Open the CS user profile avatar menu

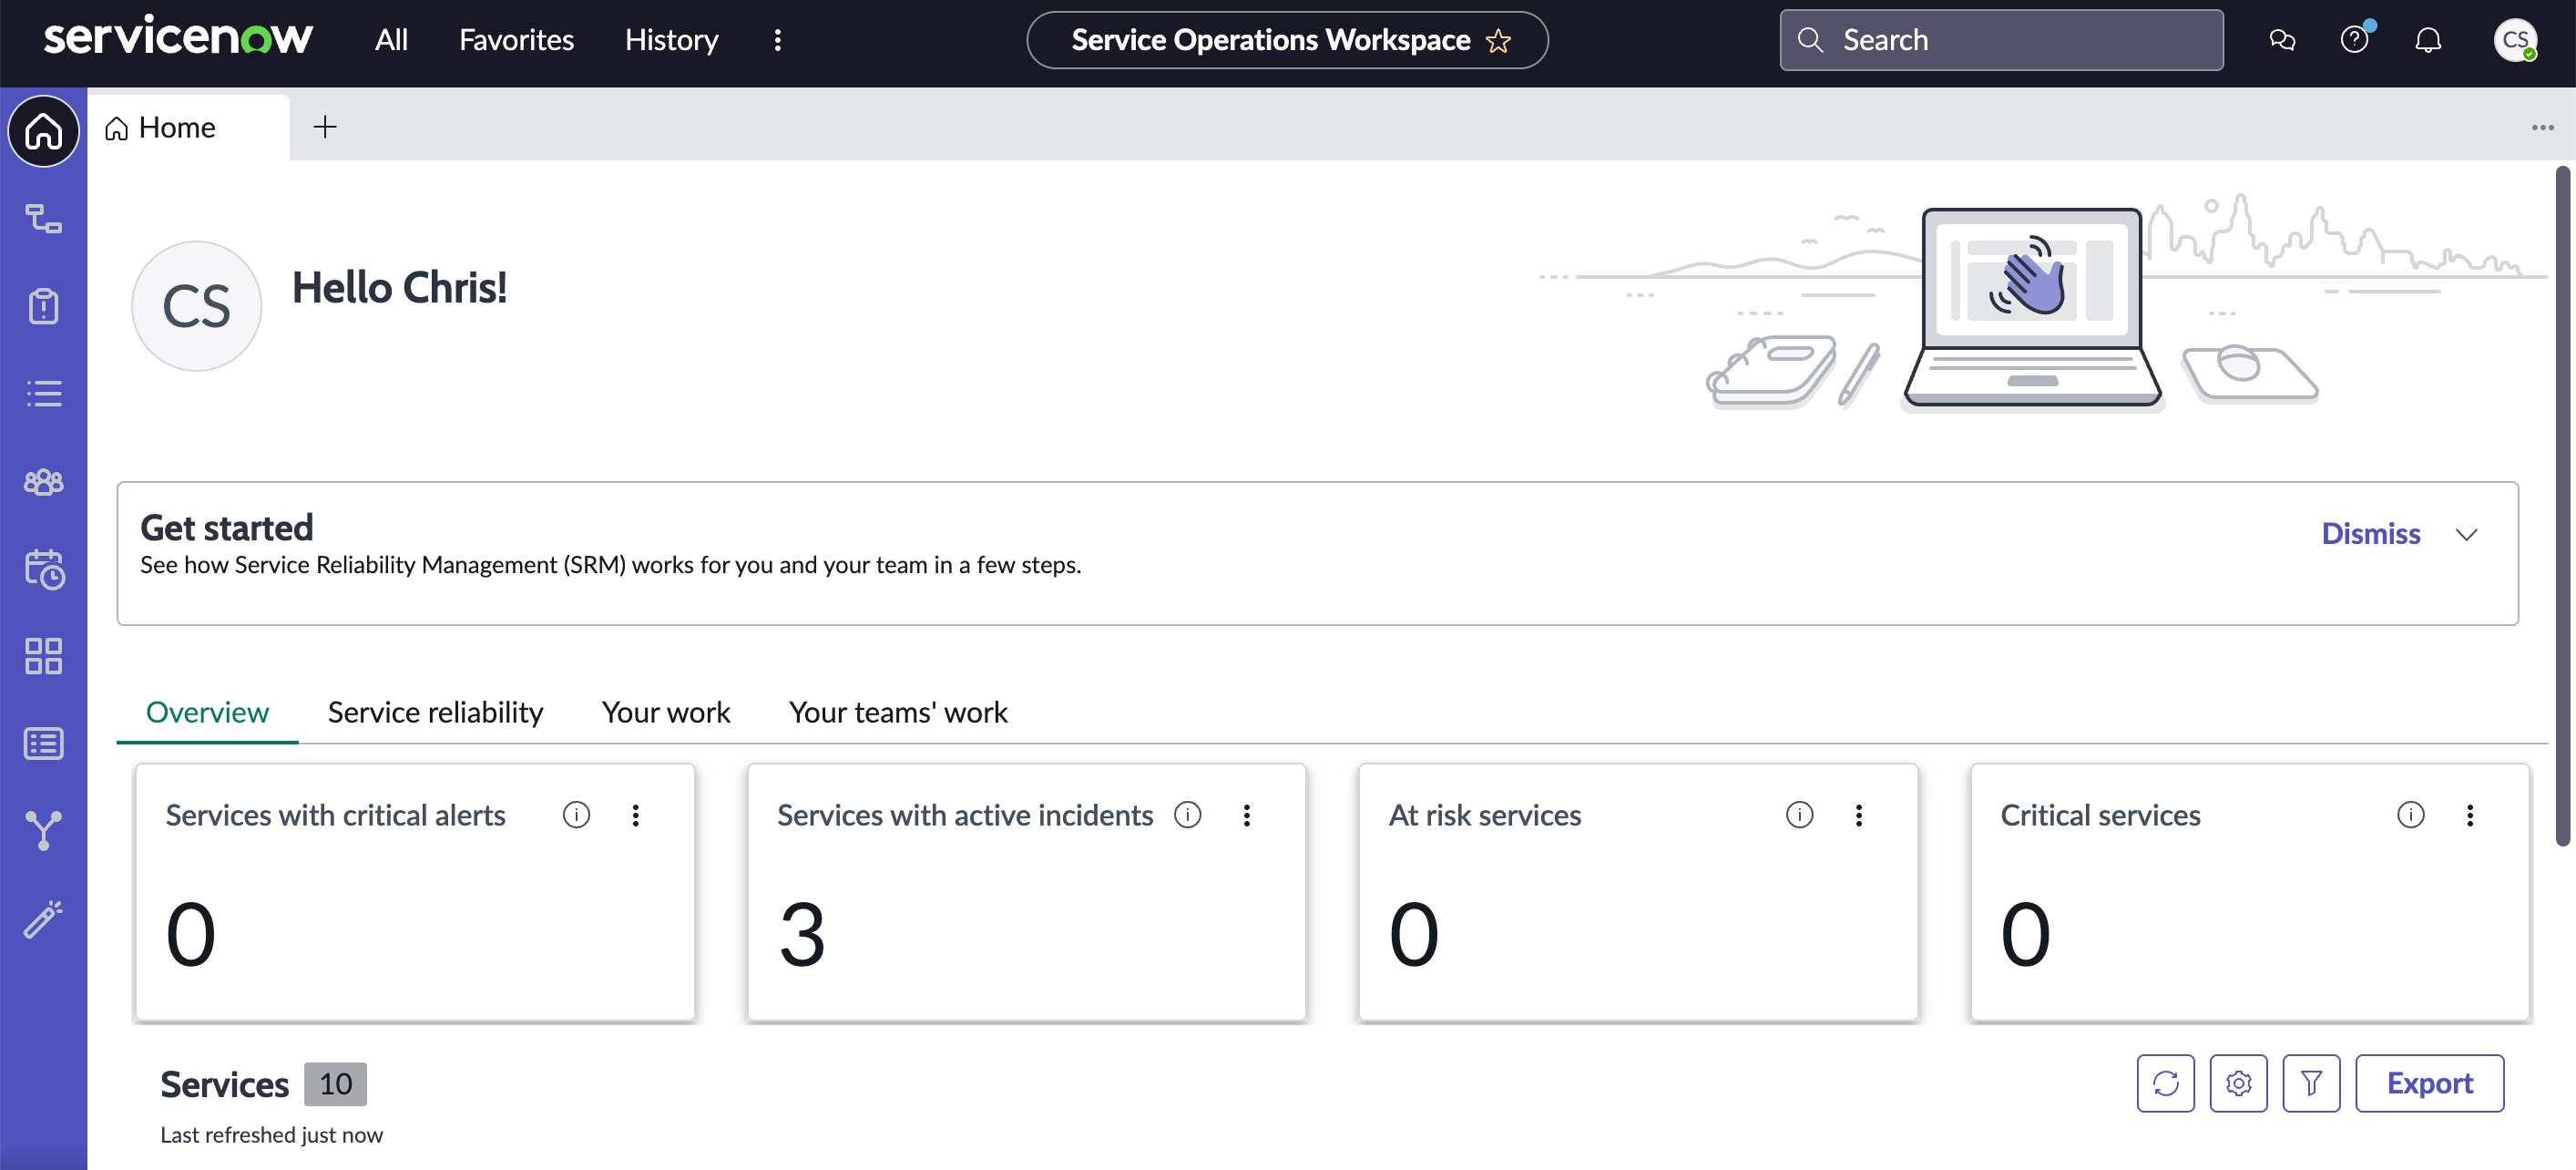coord(2514,40)
